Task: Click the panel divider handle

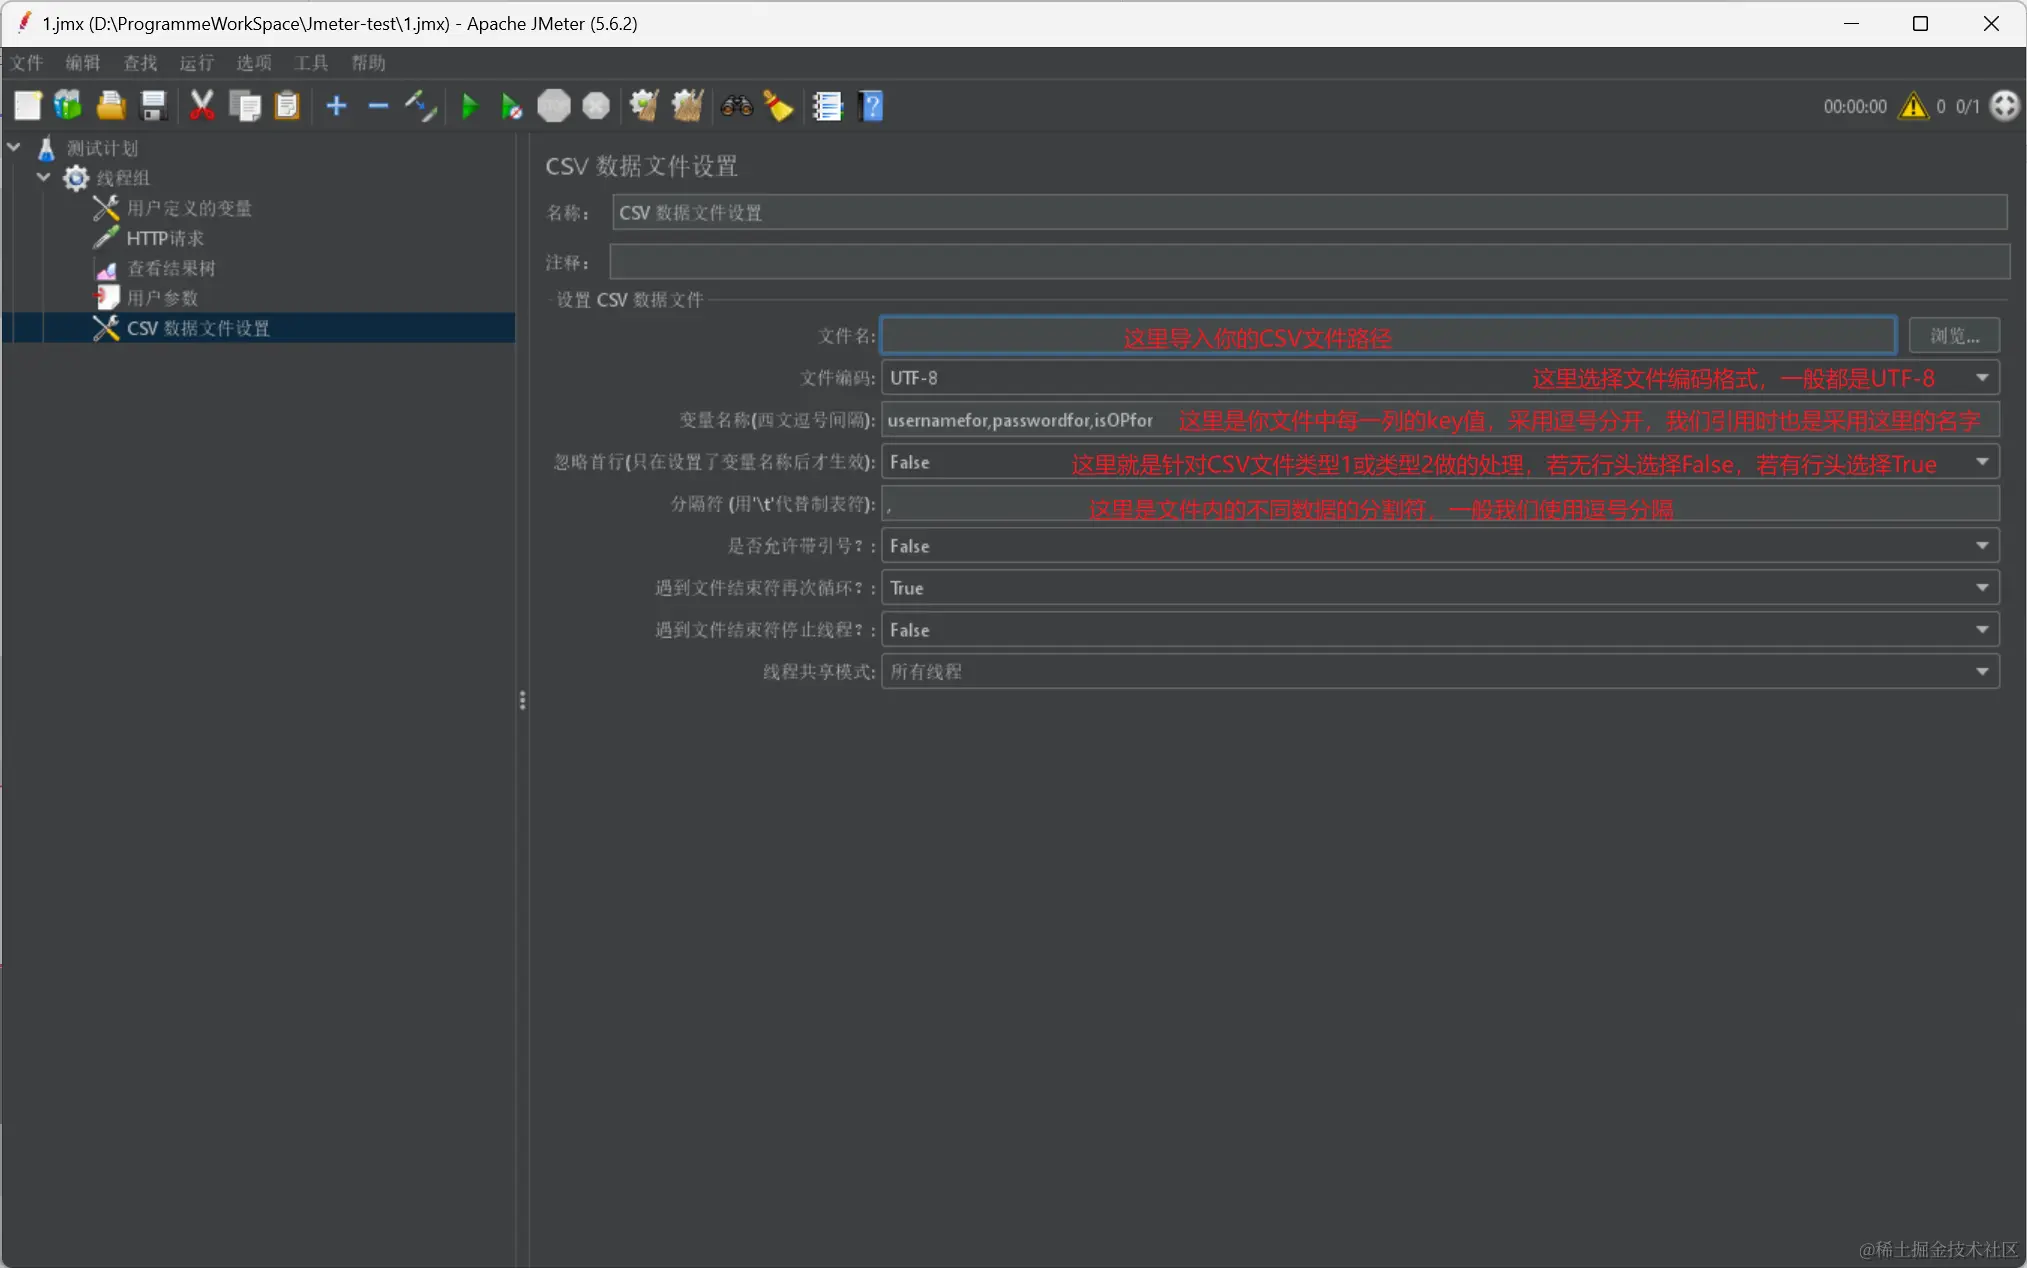Action: pyautogui.click(x=522, y=700)
